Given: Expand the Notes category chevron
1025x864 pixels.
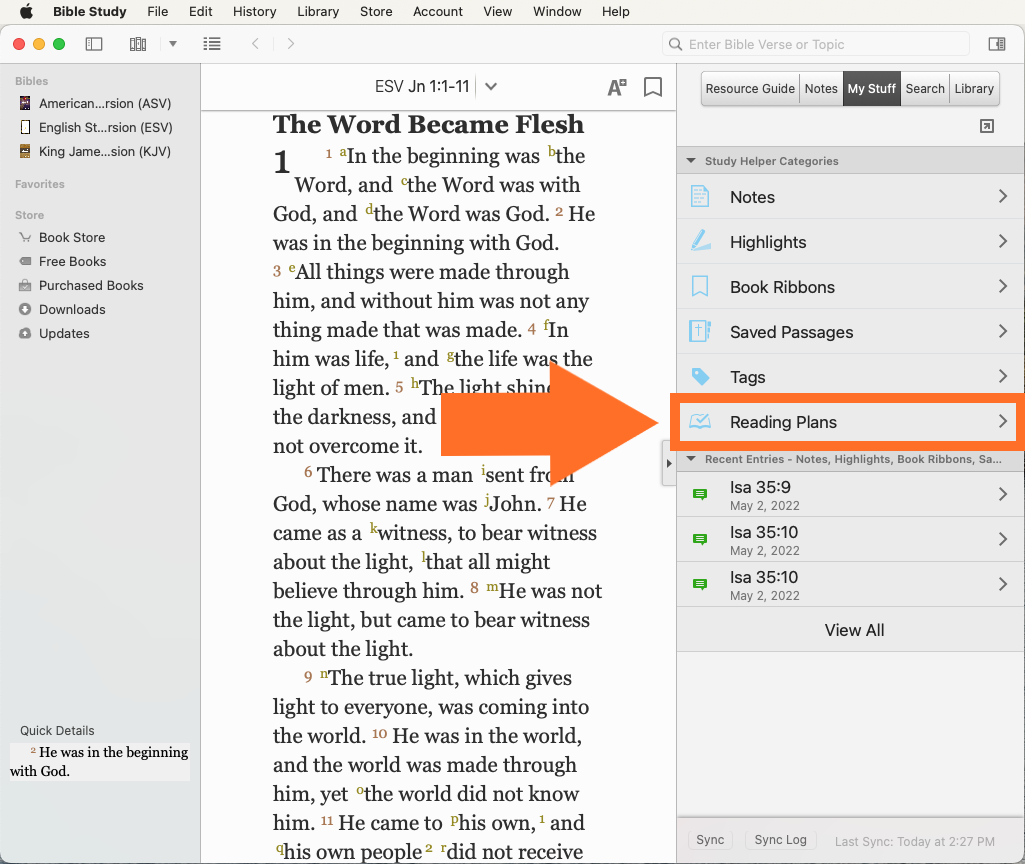Looking at the screenshot, I should click(1003, 196).
